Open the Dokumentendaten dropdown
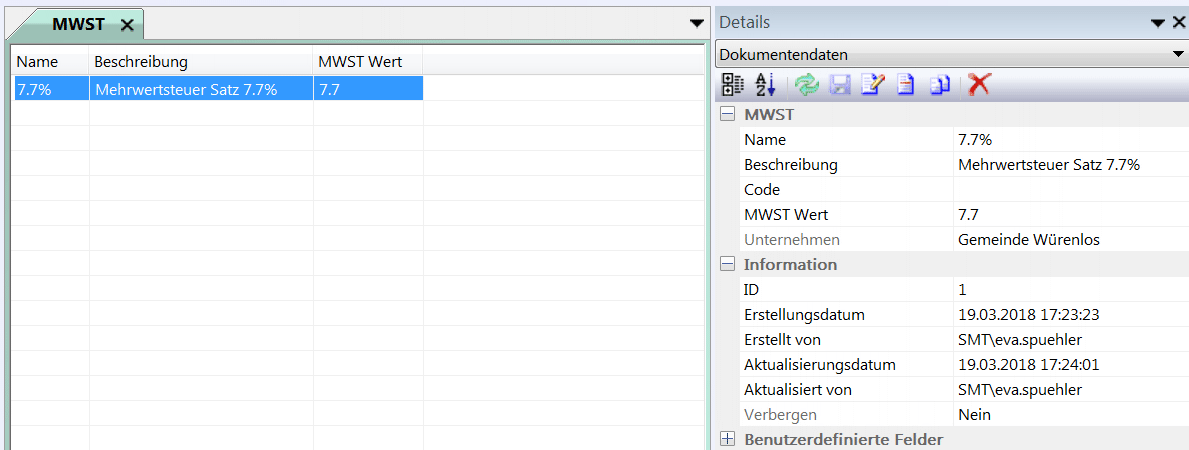This screenshot has height=450, width=1189. tap(1178, 54)
